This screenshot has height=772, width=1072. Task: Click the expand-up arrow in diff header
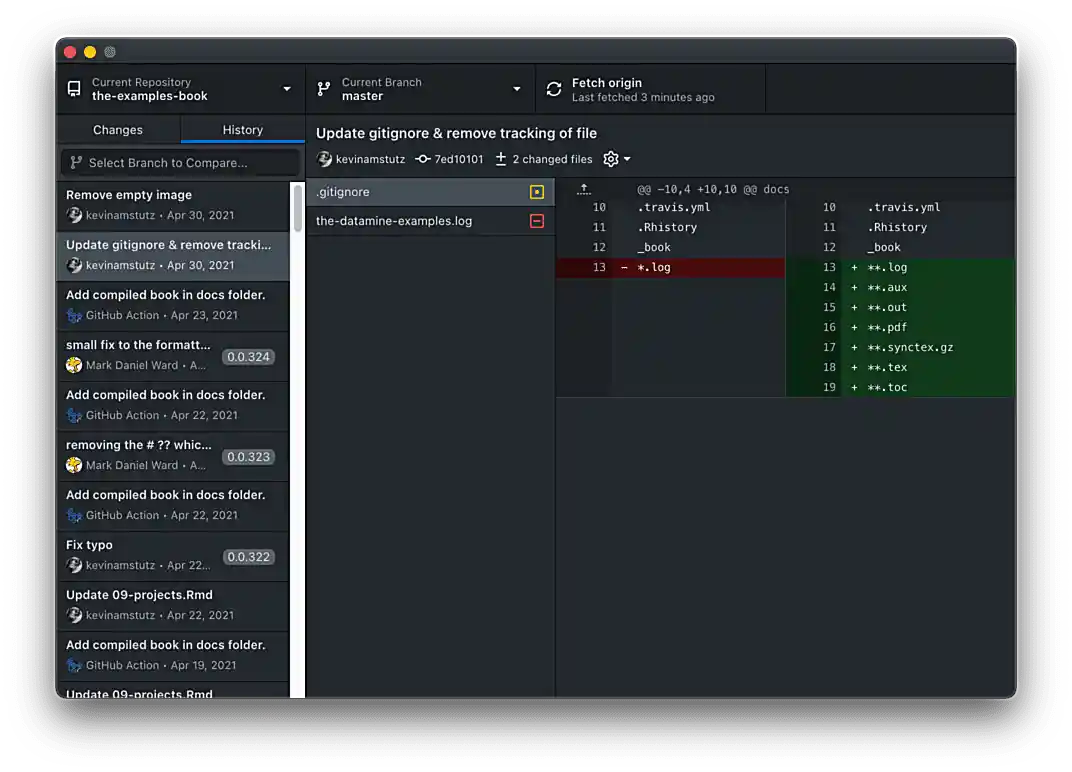584,189
